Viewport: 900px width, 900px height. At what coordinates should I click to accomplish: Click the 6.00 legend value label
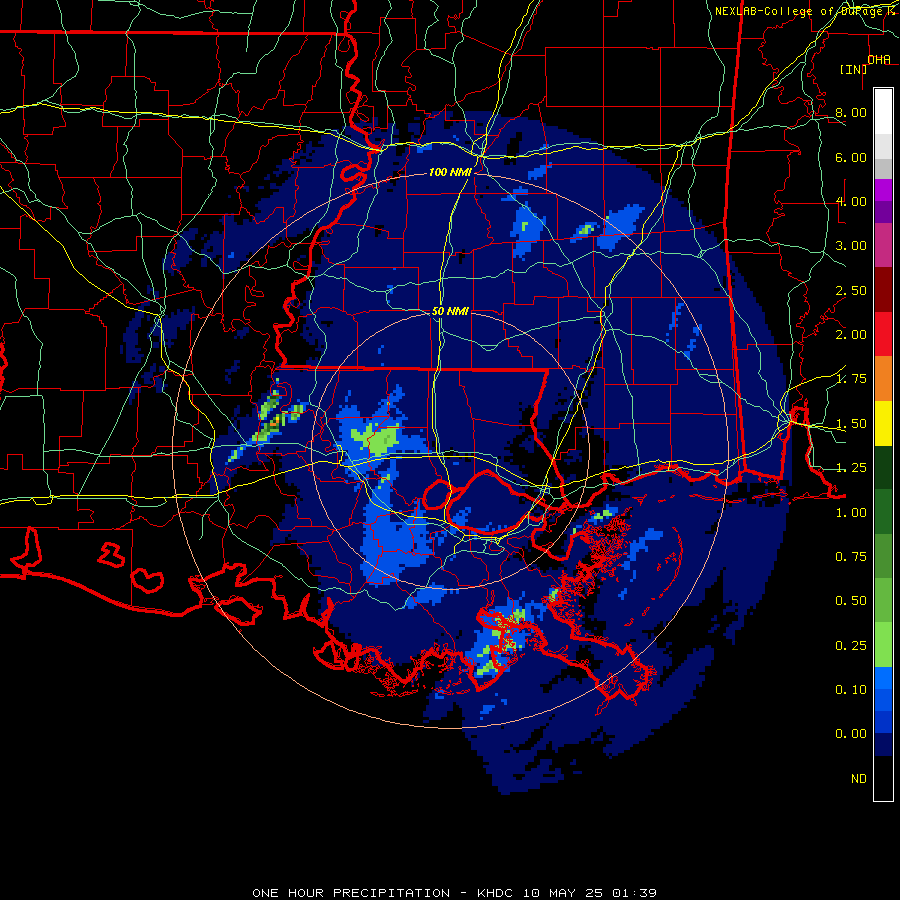click(851, 157)
